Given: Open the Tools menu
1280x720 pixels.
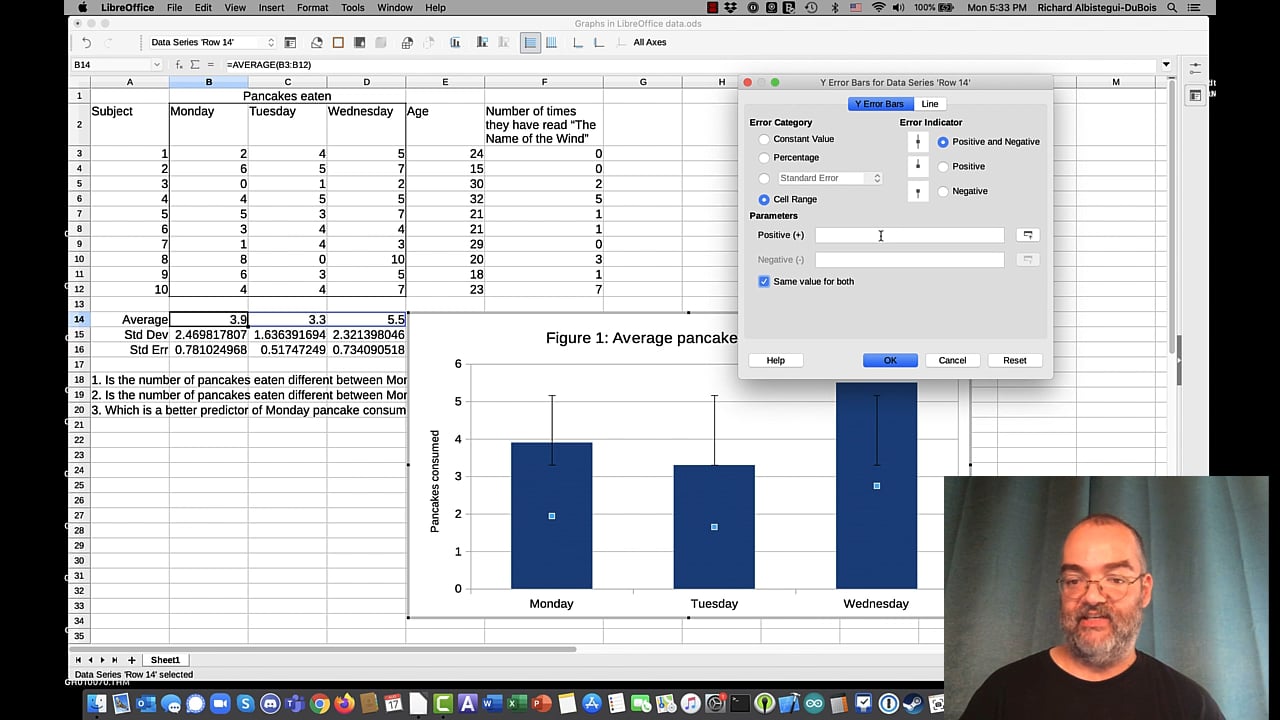Looking at the screenshot, I should tap(353, 8).
